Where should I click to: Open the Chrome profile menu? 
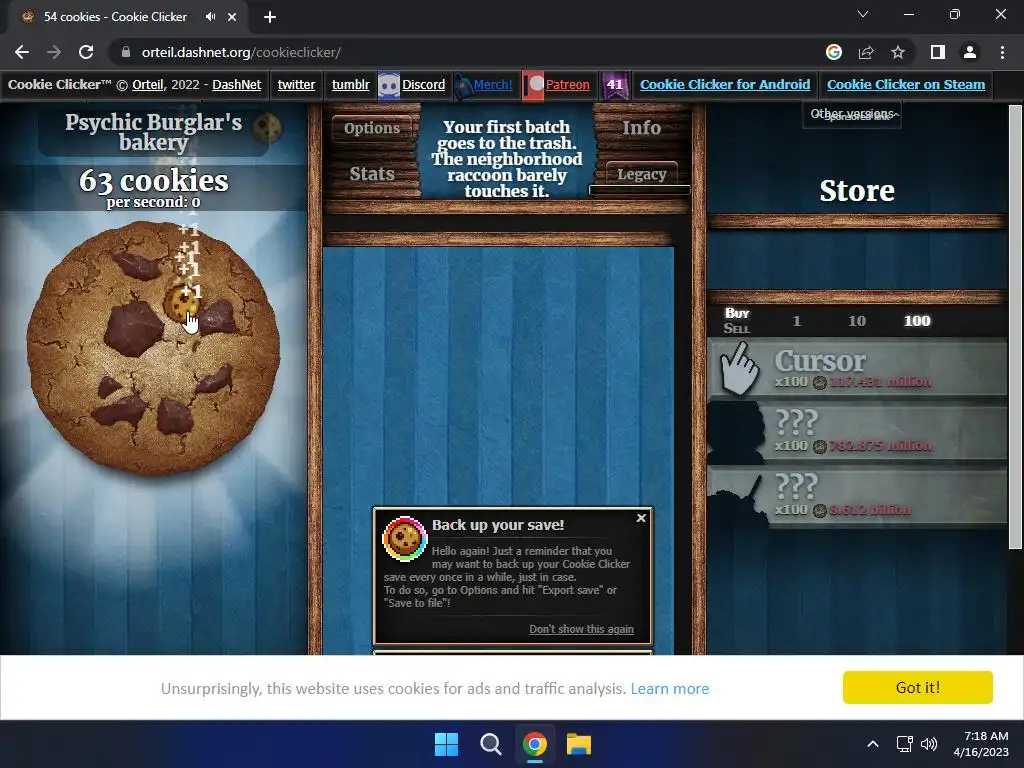[970, 52]
